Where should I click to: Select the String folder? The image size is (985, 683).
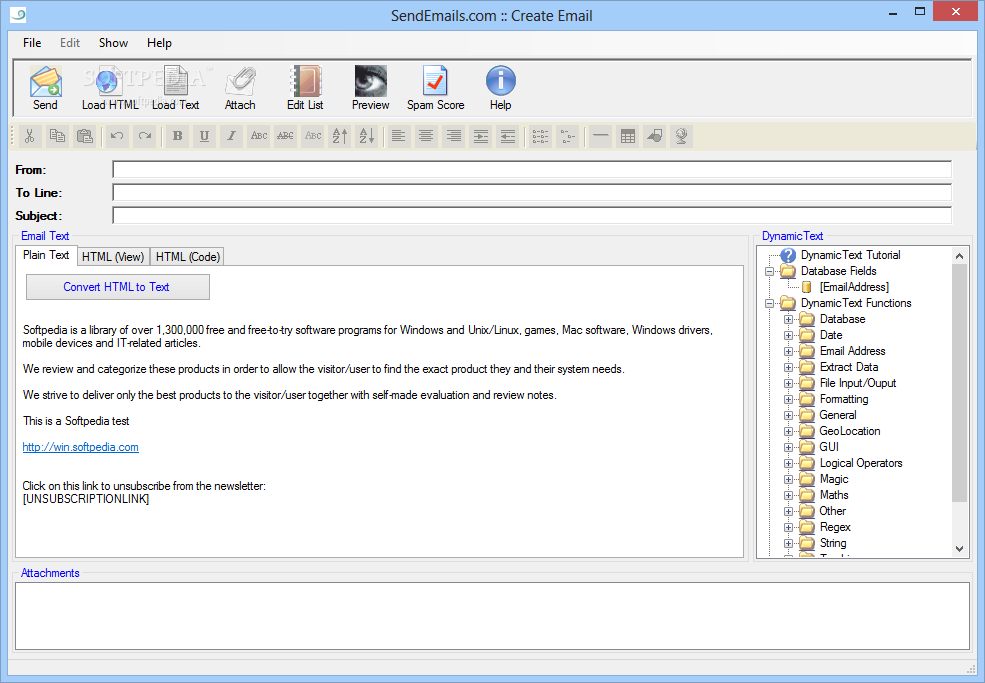click(832, 544)
